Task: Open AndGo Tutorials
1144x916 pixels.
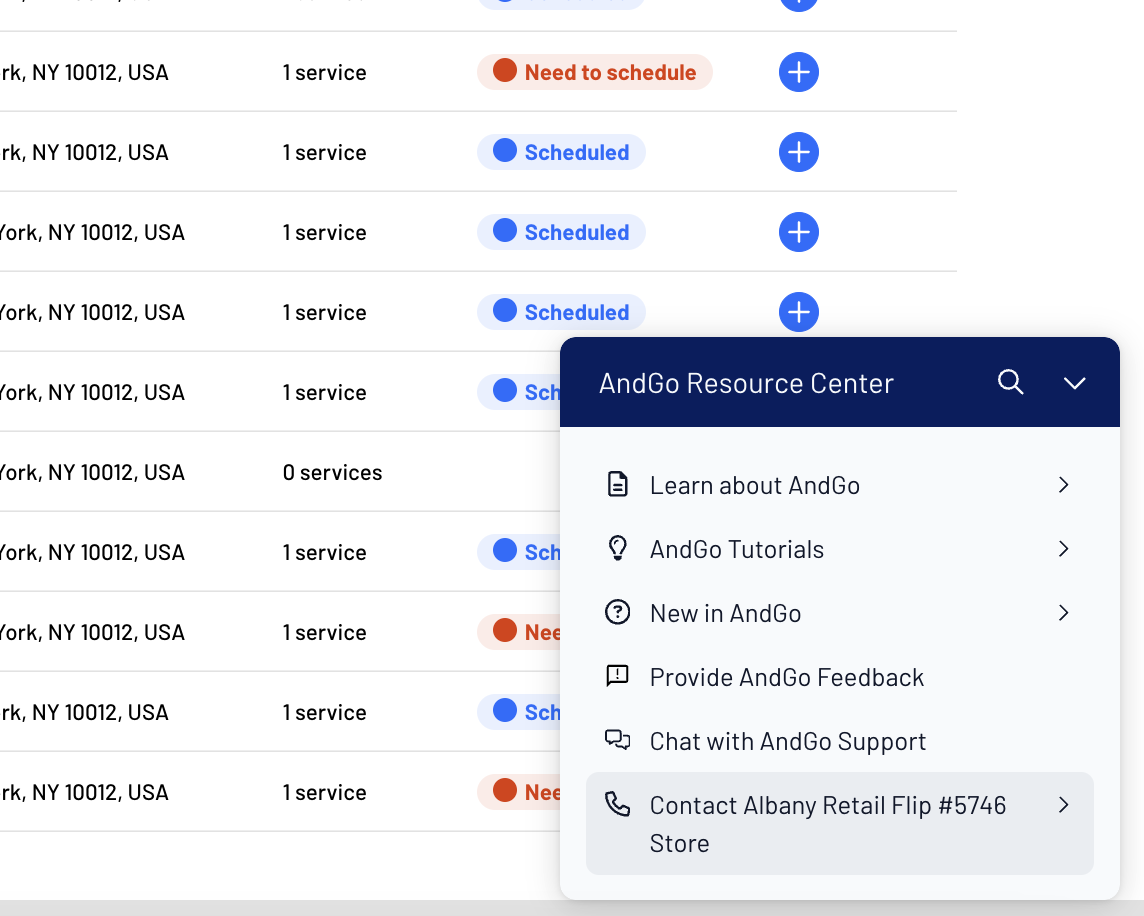Action: click(x=839, y=549)
